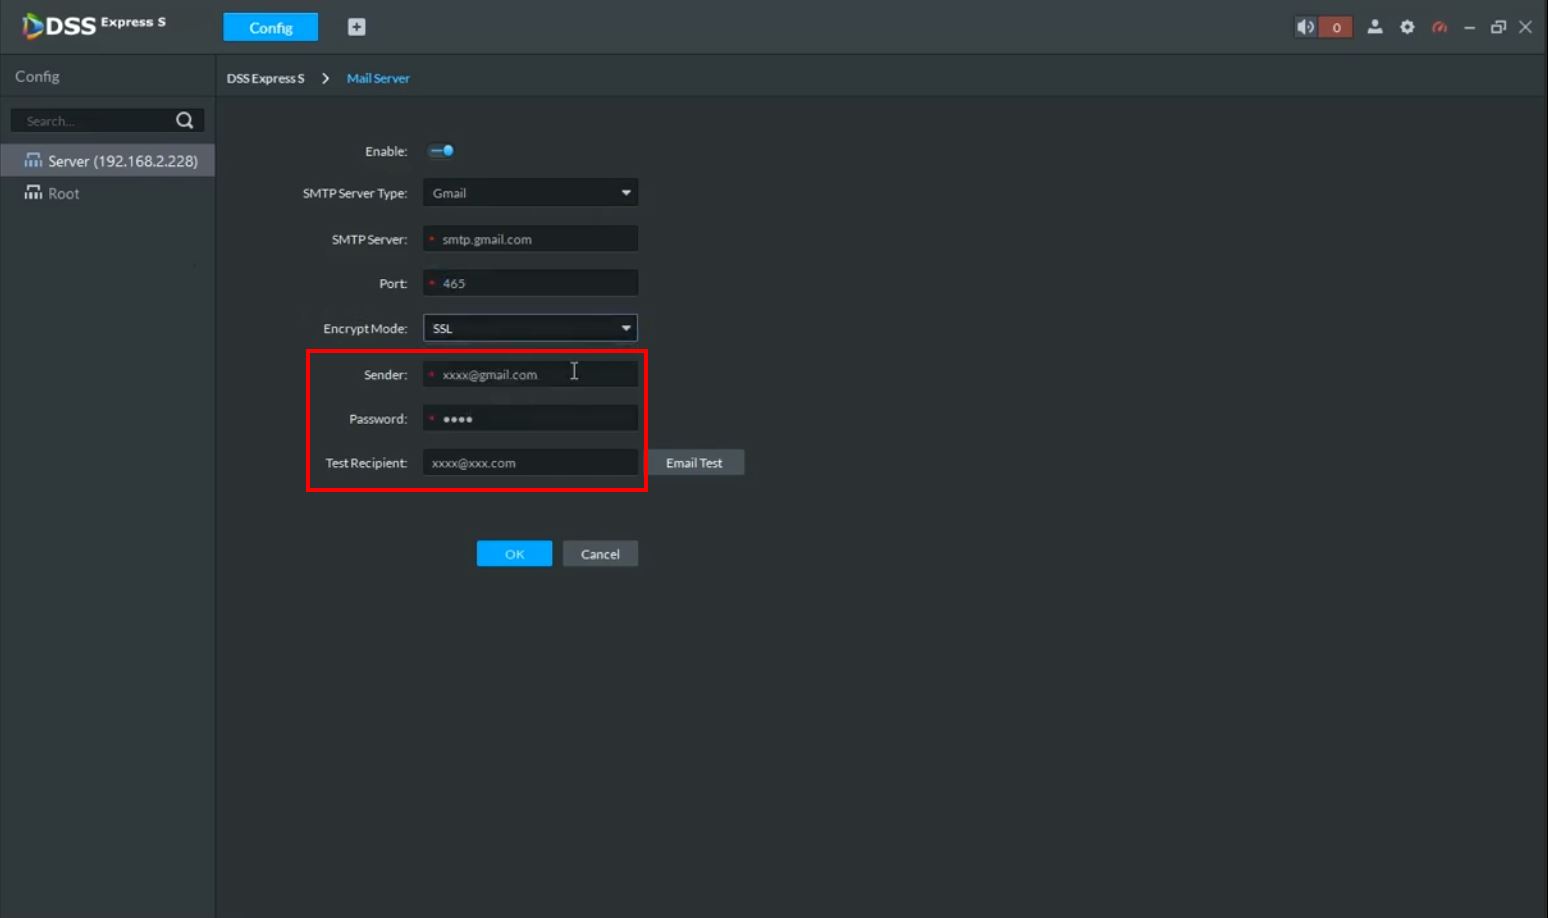Open the user account icon
Screen dimensions: 1548x918
[1375, 27]
